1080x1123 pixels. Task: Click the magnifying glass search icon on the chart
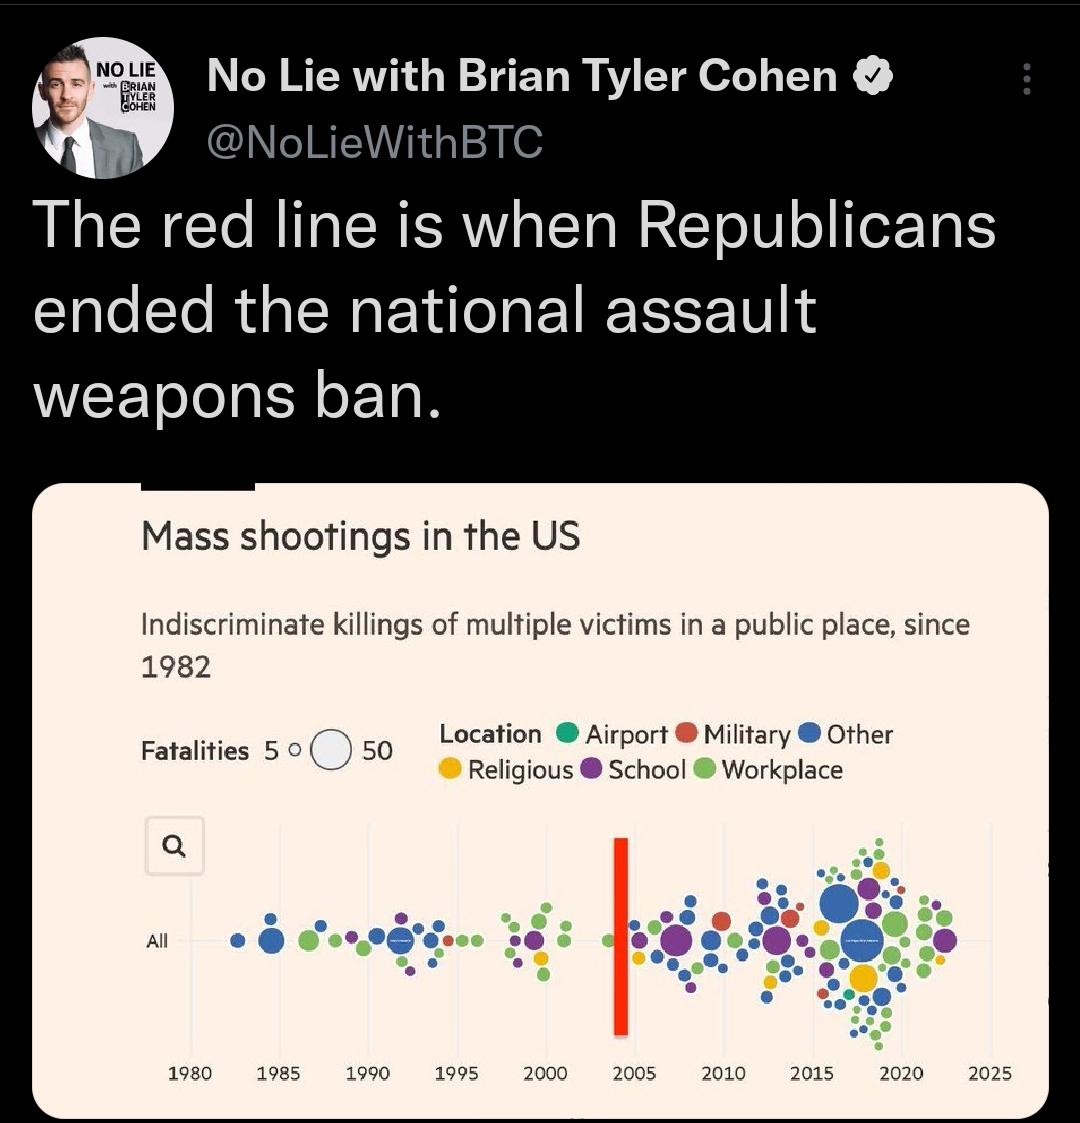pyautogui.click(x=176, y=846)
